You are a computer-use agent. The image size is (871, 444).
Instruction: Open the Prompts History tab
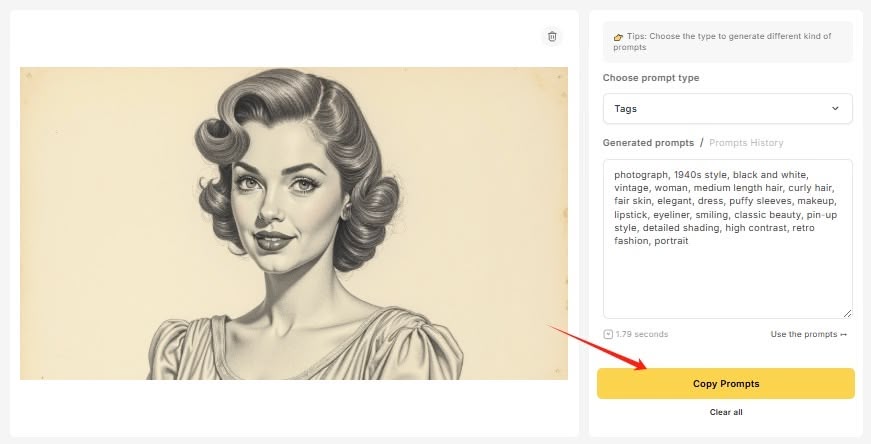pos(746,143)
